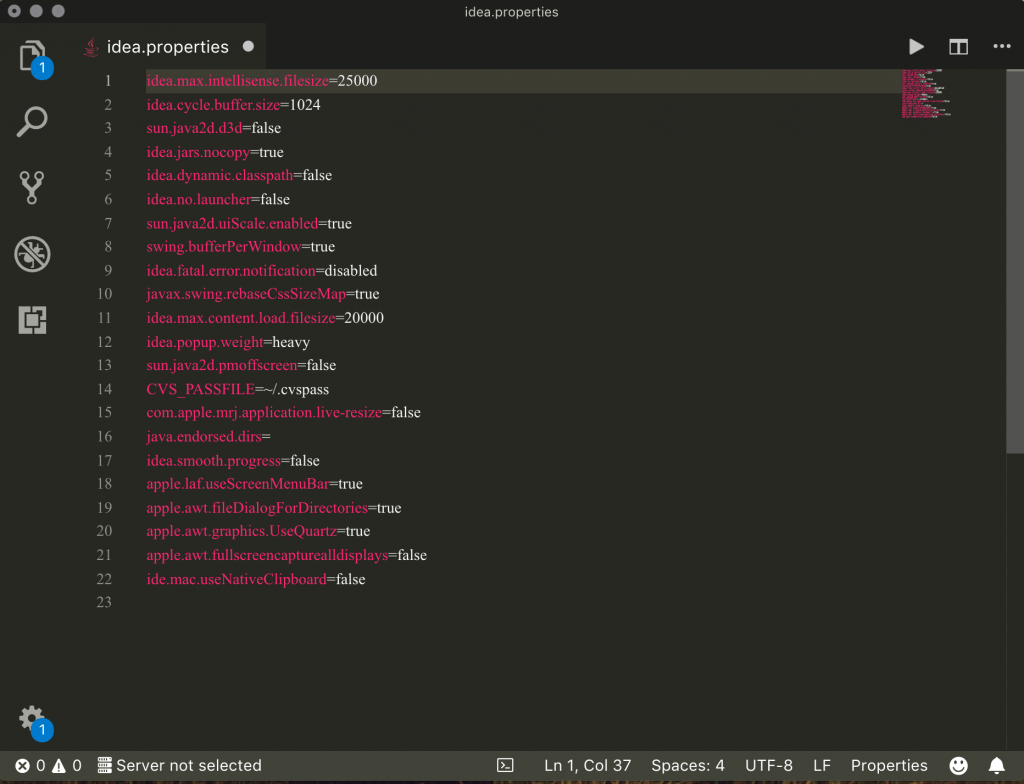Select the Search icon in activity bar
Screen dimensions: 1024x784
32,121
